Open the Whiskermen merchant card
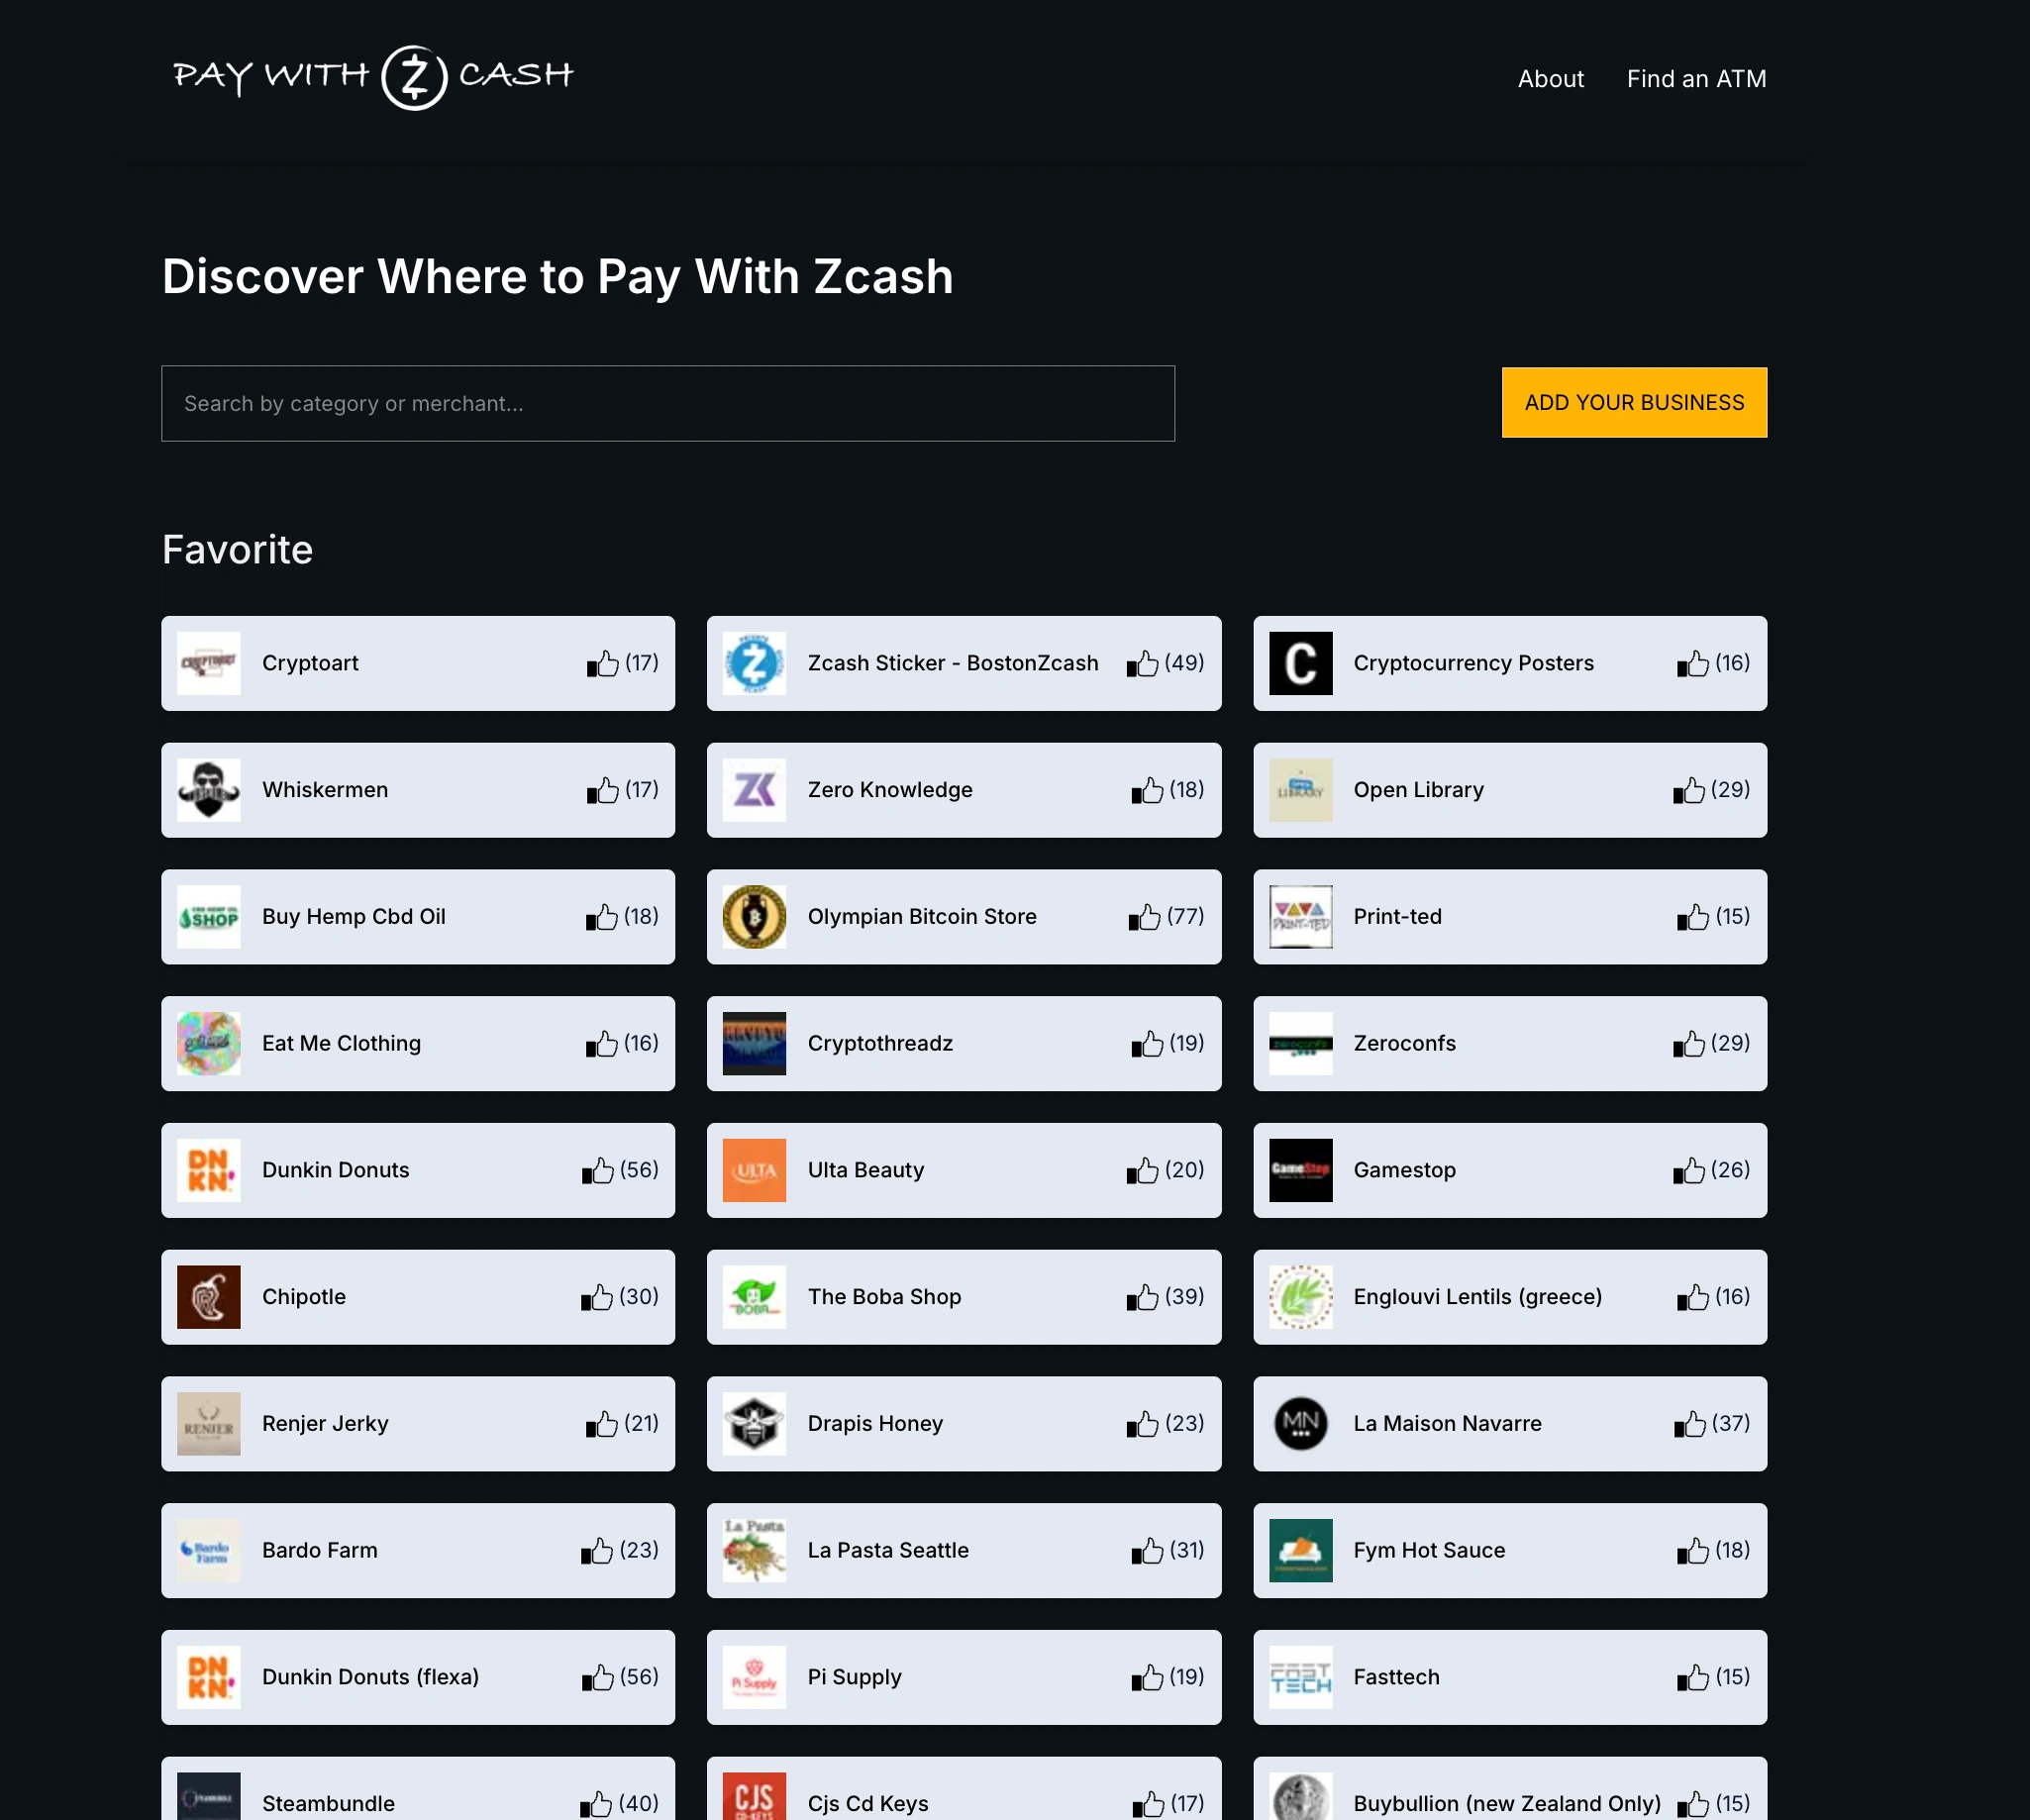Screen dimensions: 2030x1820 pyautogui.click(x=324, y=791)
